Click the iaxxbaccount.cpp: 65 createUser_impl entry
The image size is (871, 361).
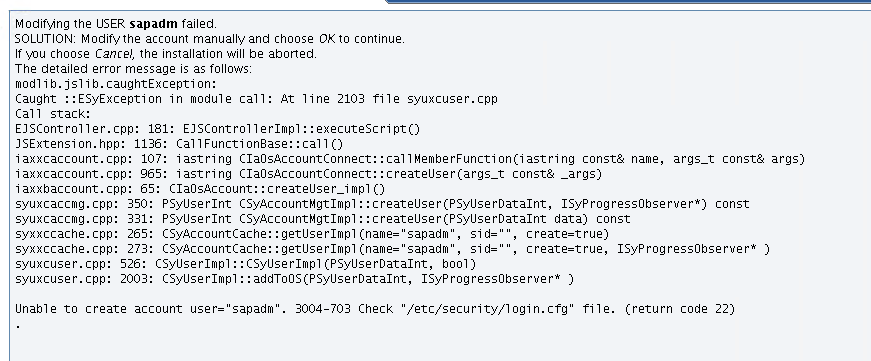coord(200,189)
